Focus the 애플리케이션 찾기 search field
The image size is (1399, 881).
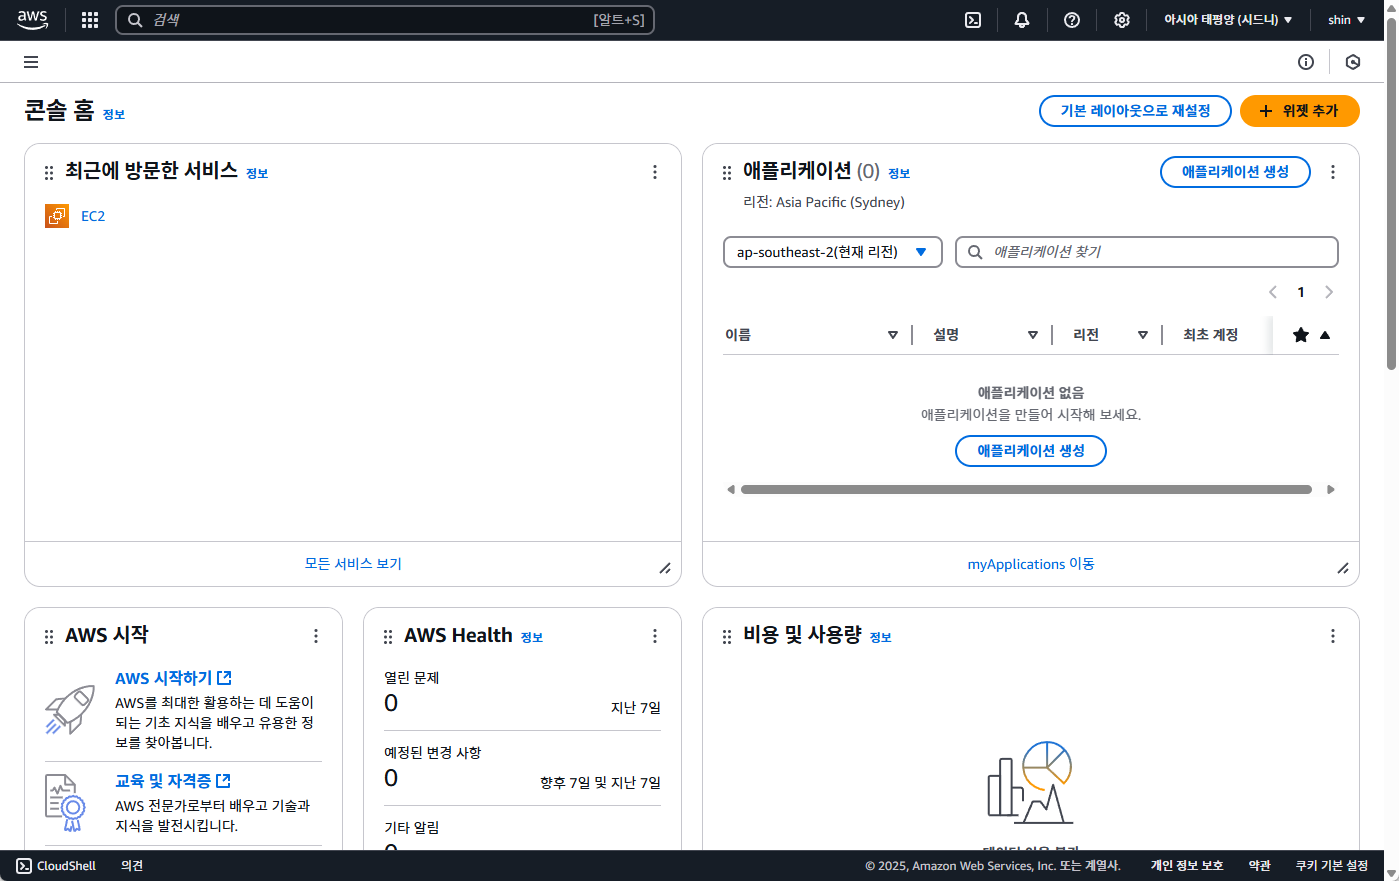(1147, 252)
